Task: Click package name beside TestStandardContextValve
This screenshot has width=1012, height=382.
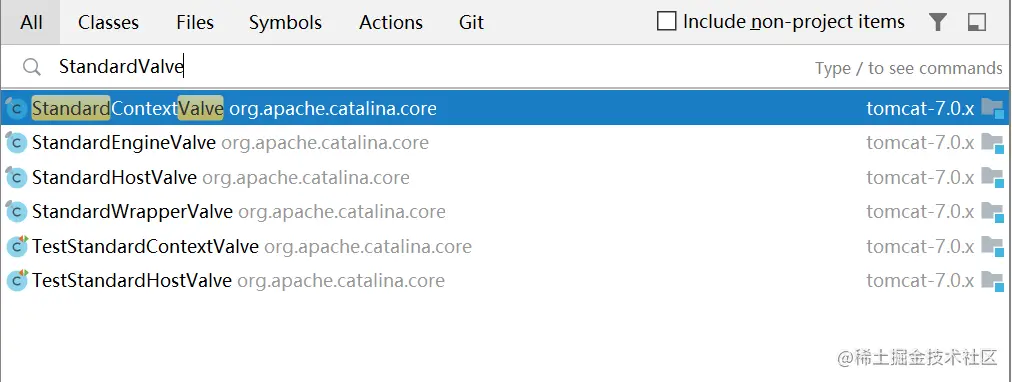Action: click(368, 246)
